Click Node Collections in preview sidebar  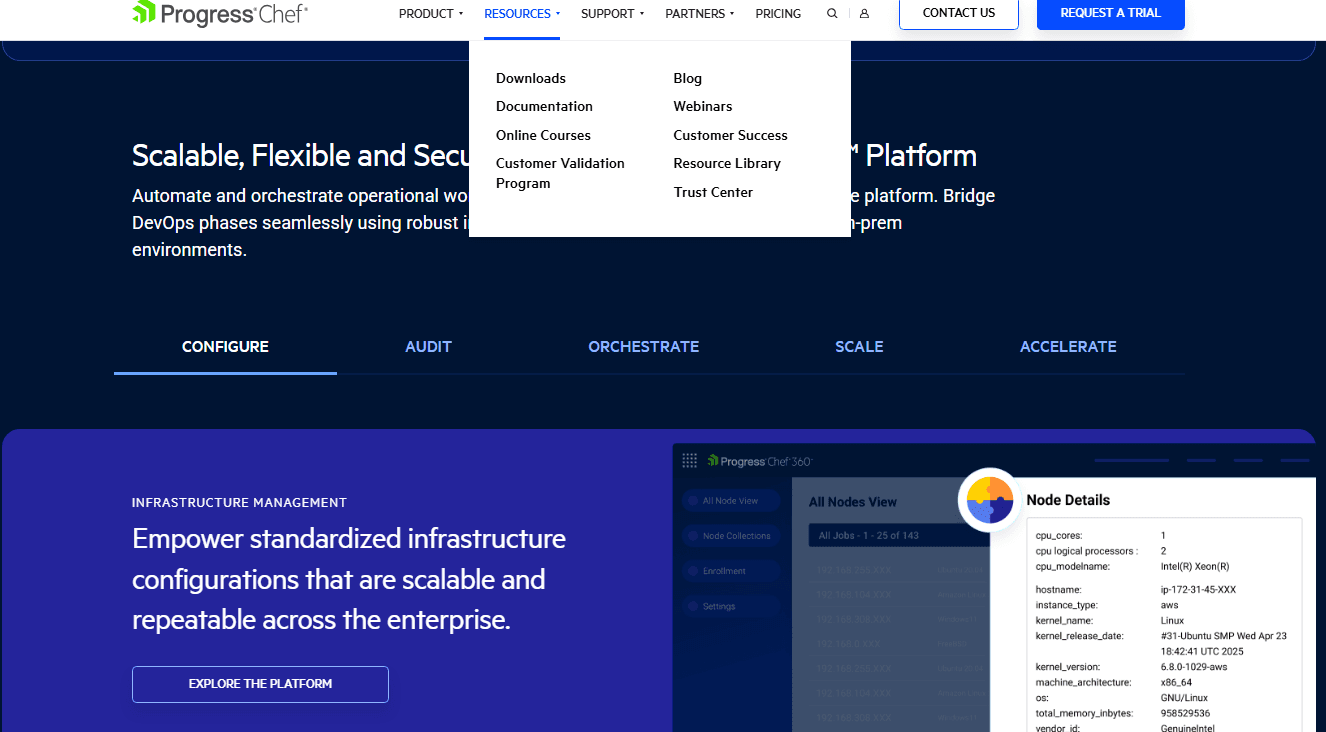coord(730,536)
